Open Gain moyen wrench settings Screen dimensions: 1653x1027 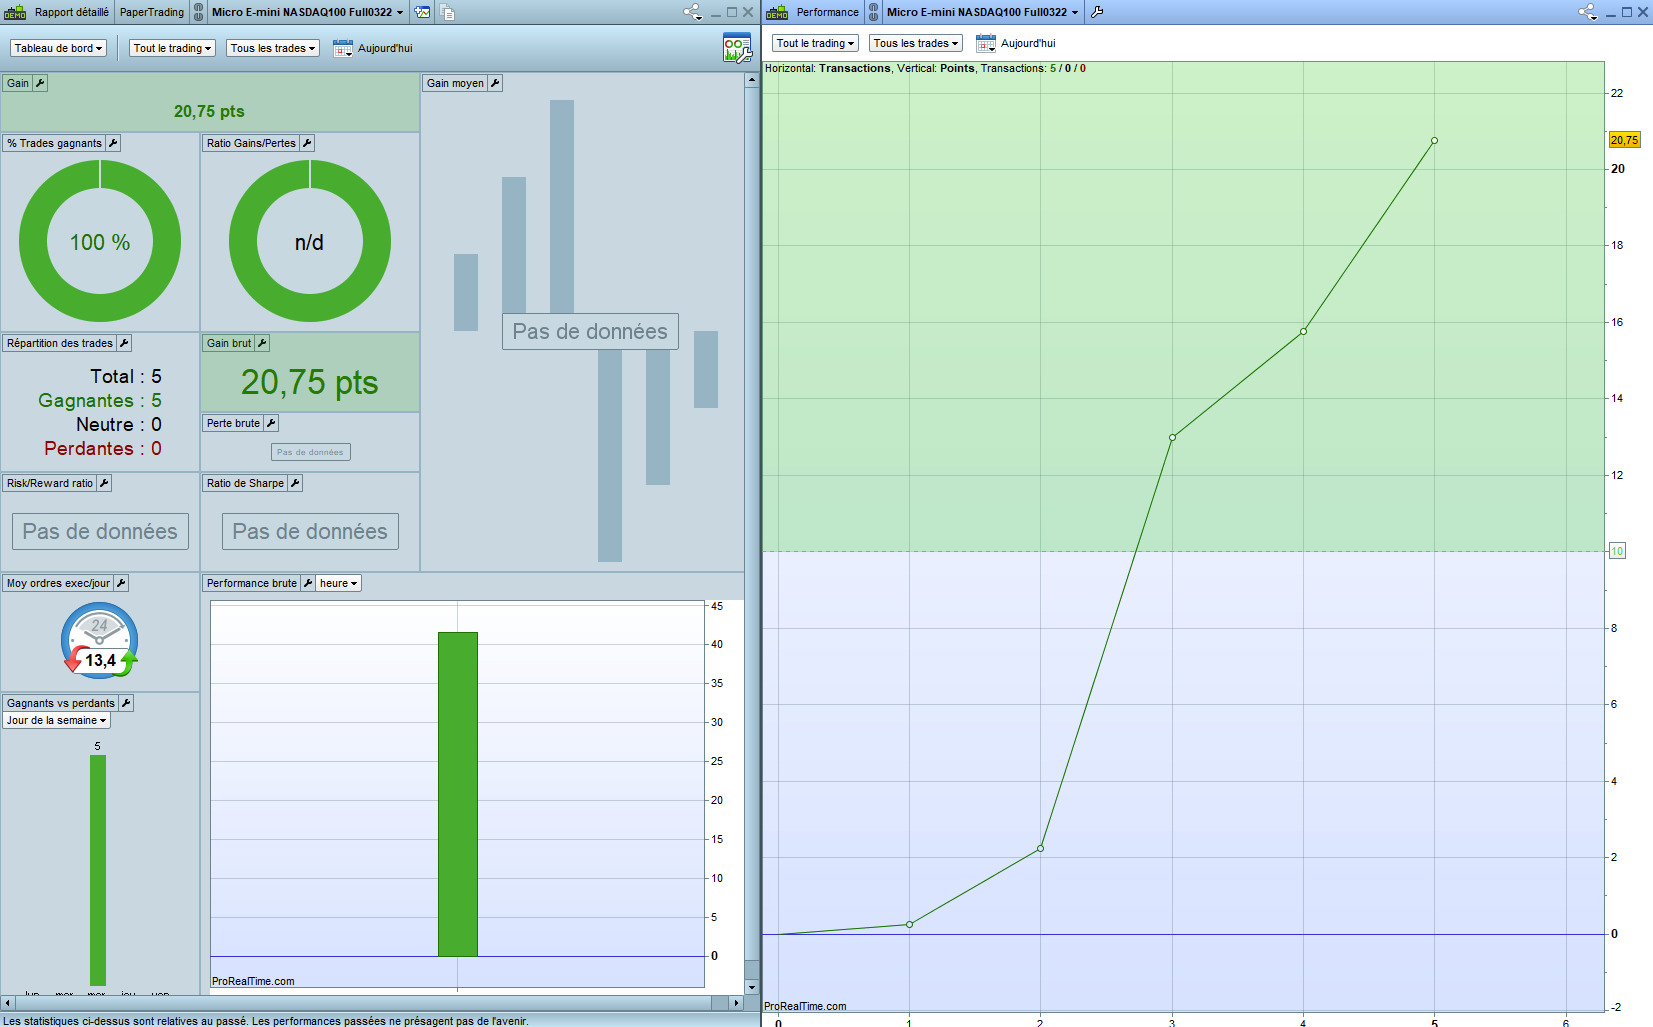[x=495, y=83]
